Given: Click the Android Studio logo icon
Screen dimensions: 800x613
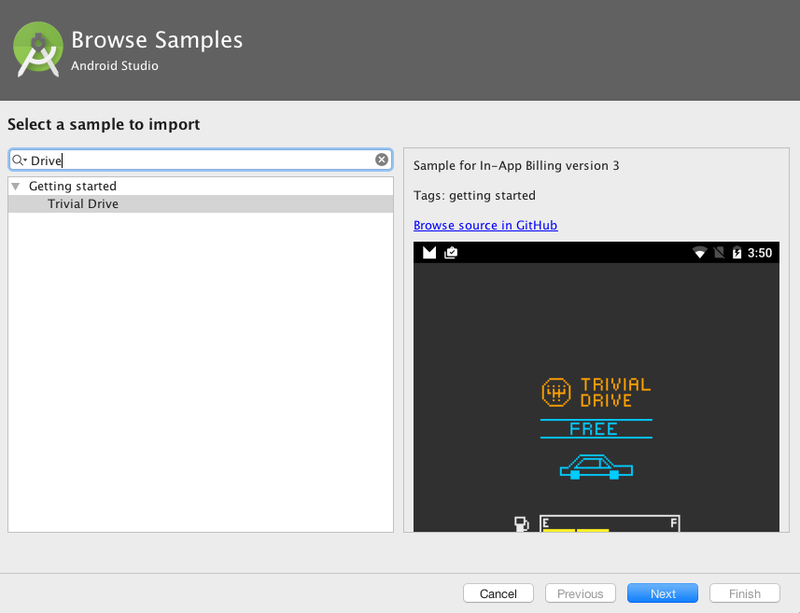Looking at the screenshot, I should (38, 50).
